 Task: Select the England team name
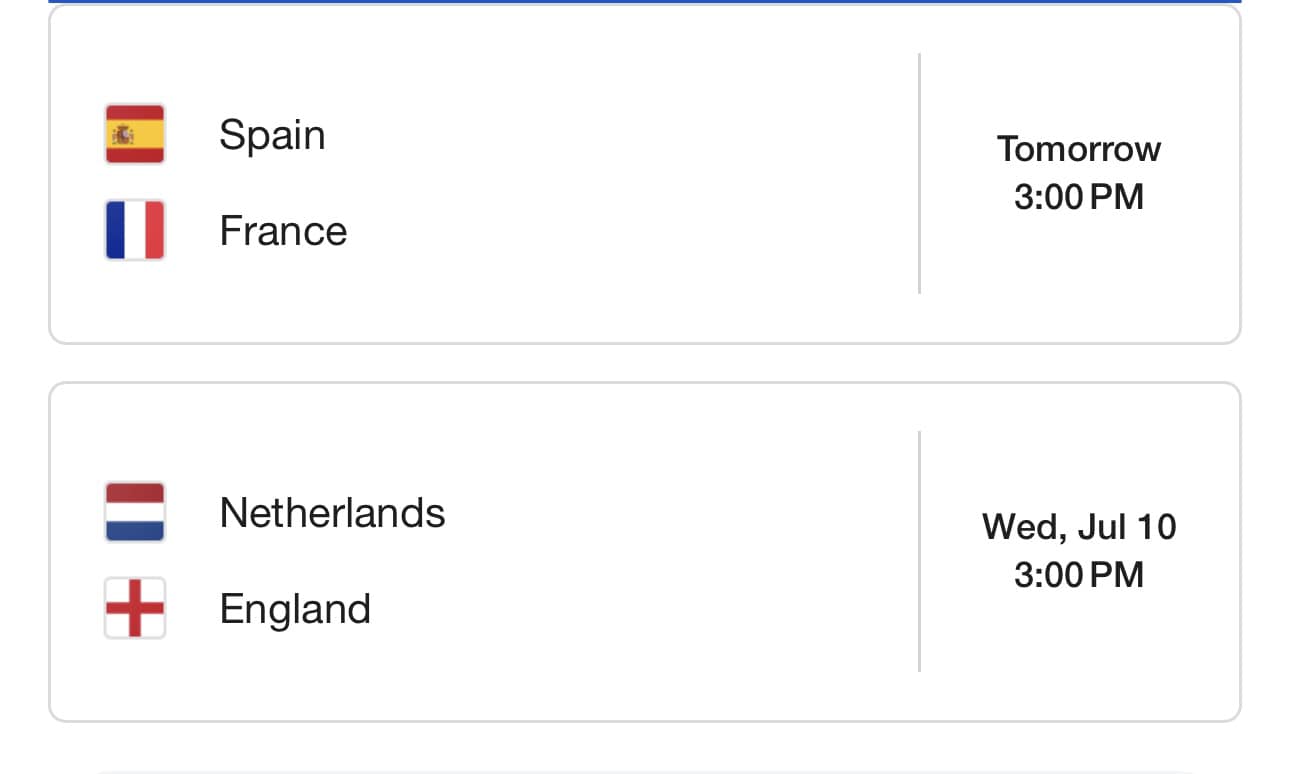tap(295, 609)
